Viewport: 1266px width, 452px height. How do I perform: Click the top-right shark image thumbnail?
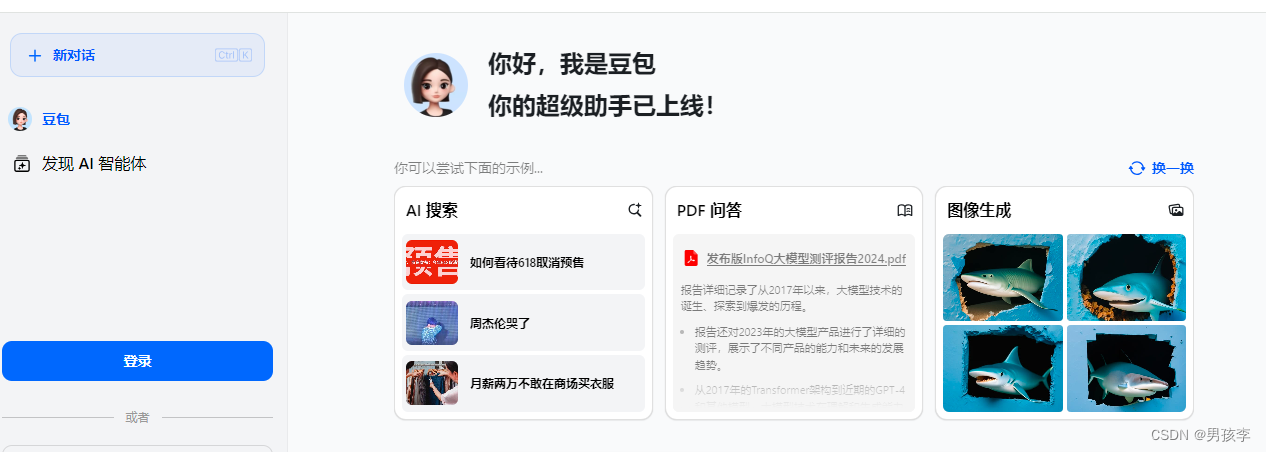pos(1126,277)
